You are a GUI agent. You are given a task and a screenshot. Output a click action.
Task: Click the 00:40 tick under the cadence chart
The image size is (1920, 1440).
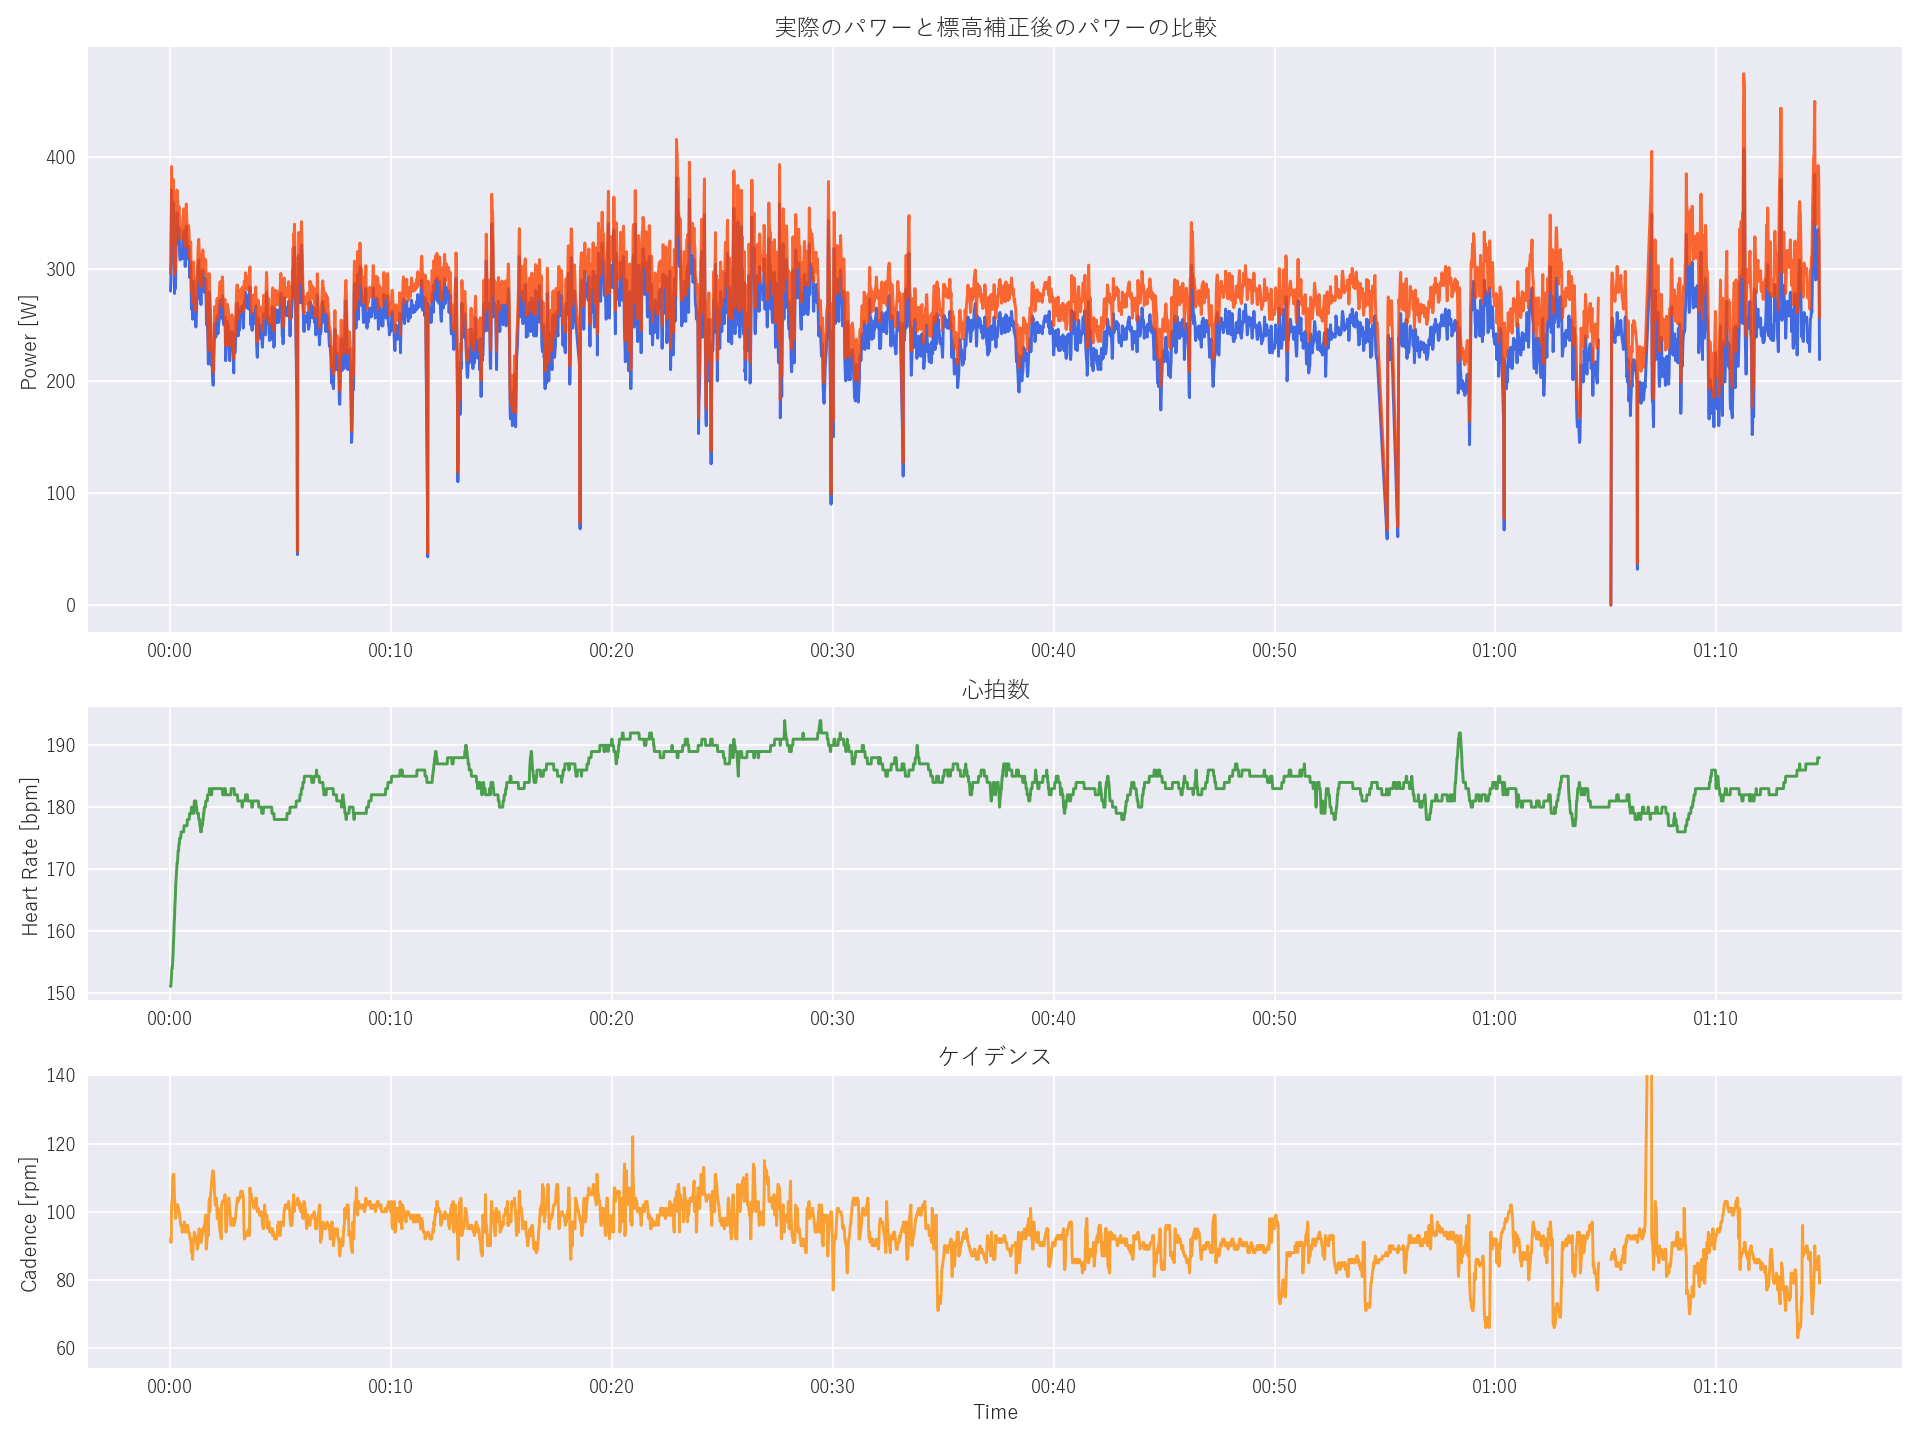pos(1053,1387)
